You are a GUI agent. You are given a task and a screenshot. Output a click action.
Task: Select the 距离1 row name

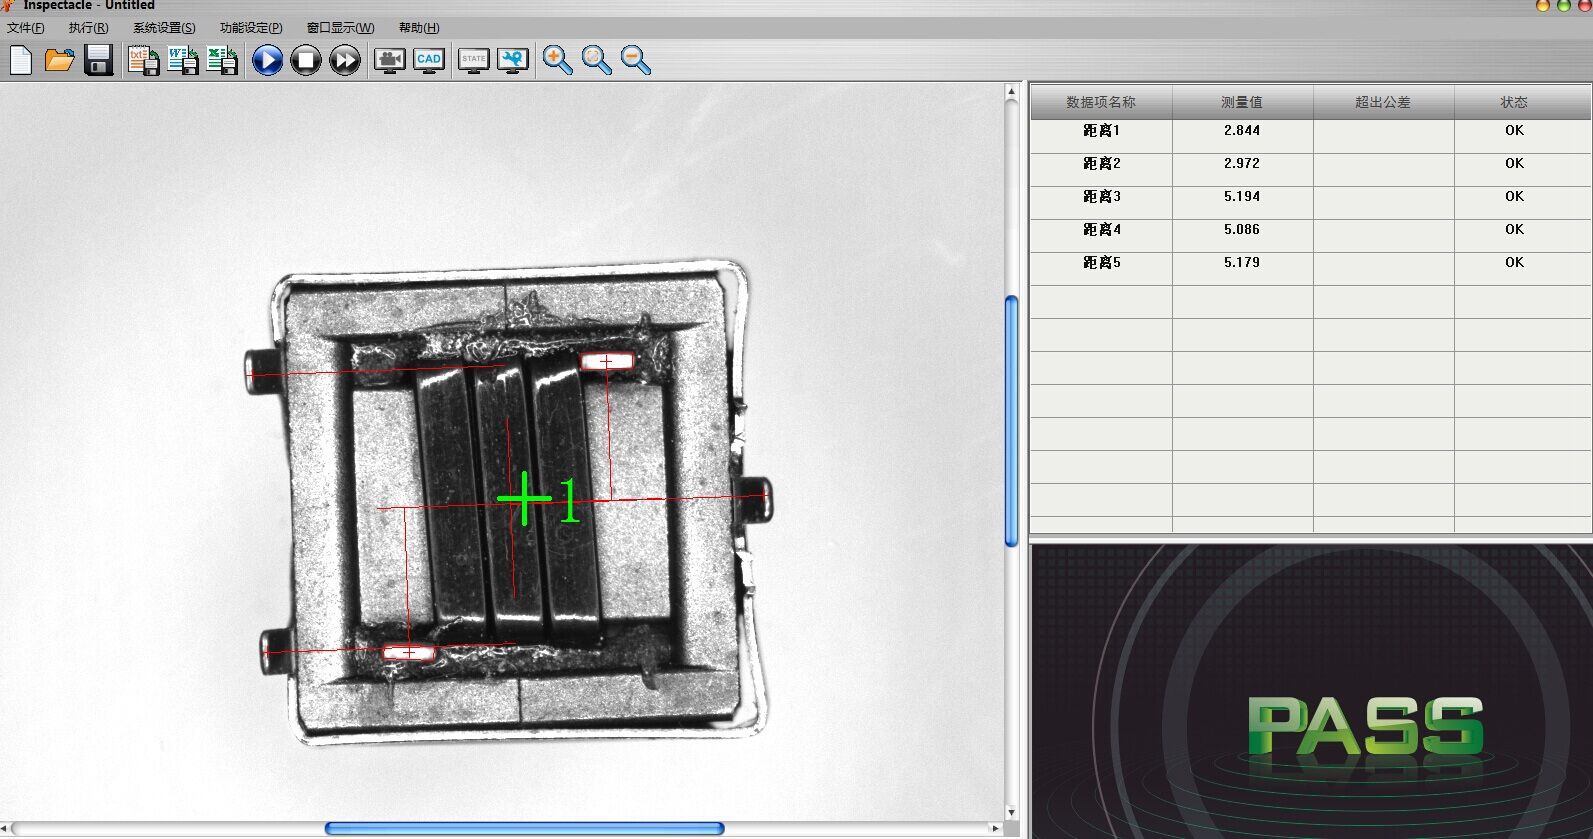[1101, 130]
